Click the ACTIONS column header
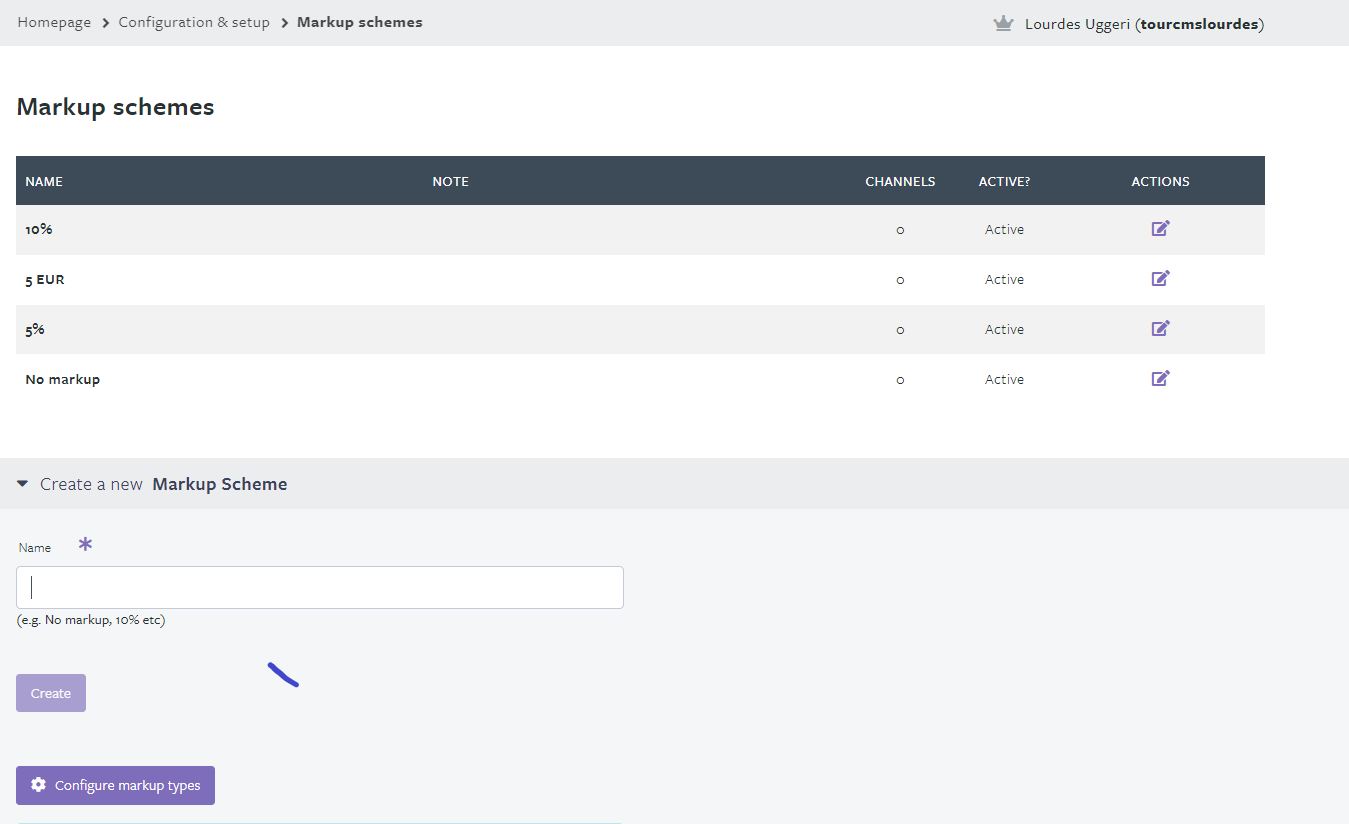 1160,181
